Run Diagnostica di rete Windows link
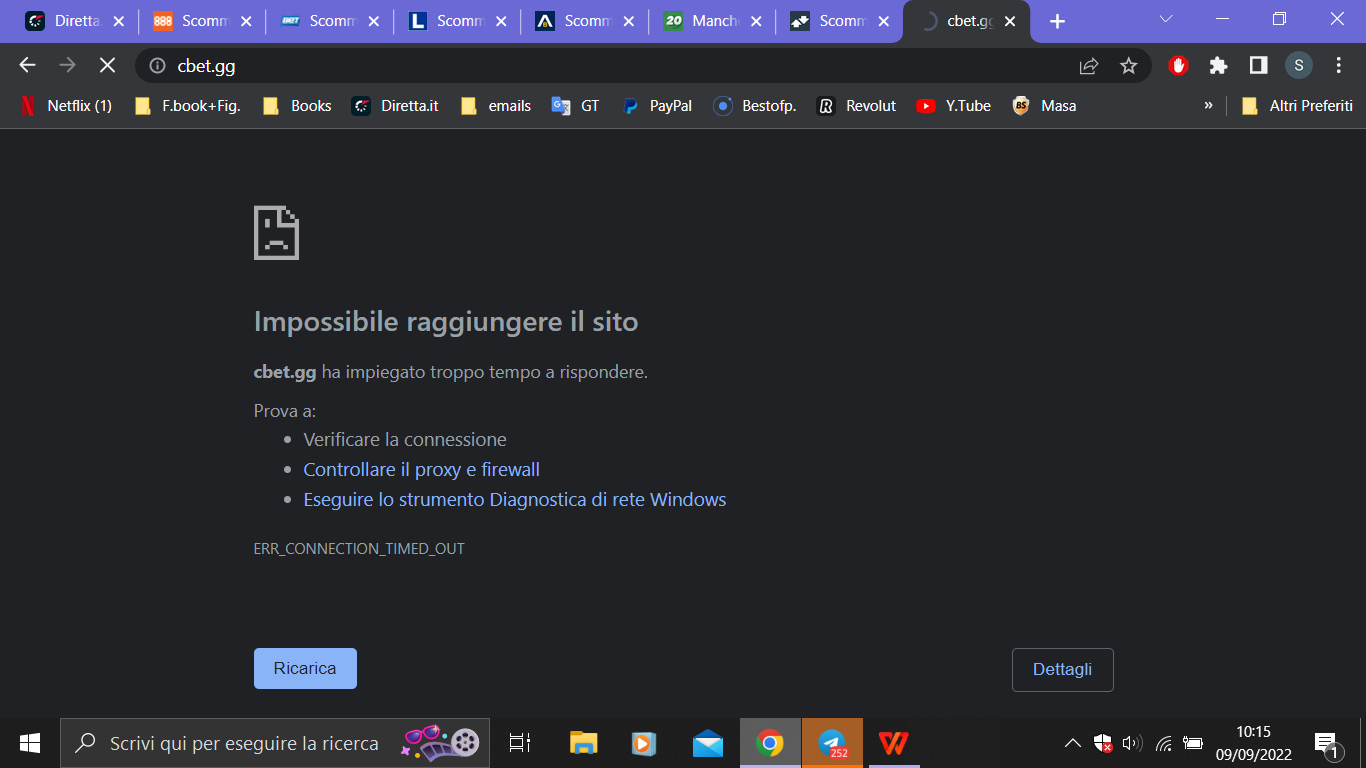 point(515,499)
